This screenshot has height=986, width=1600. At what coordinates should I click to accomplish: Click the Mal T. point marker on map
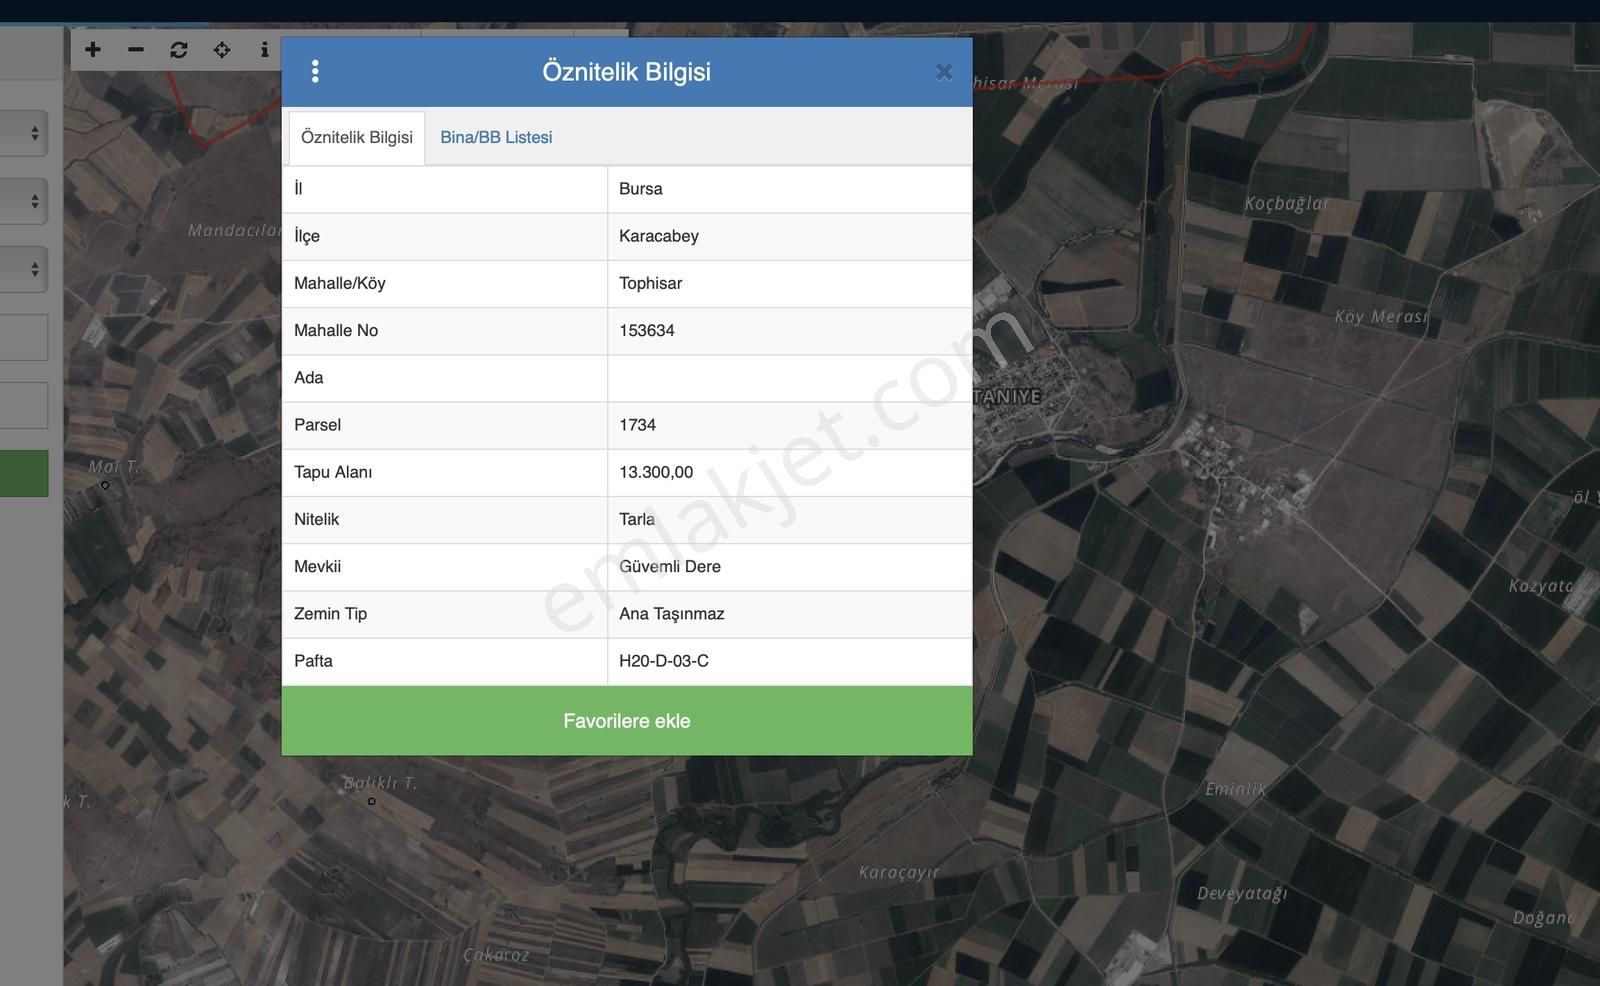pyautogui.click(x=105, y=485)
